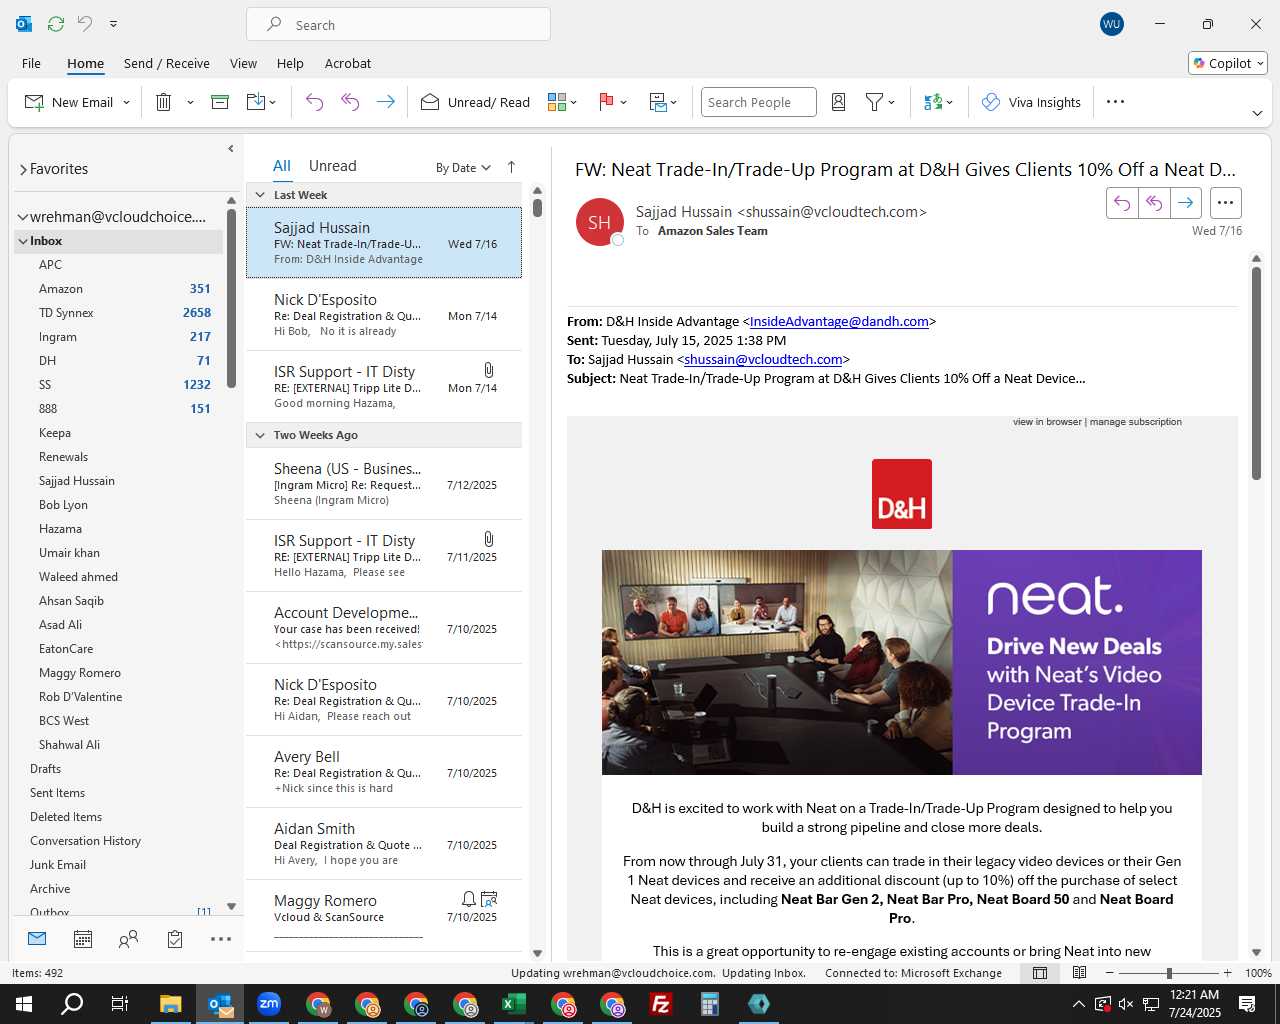
Task: Click the Undo icon in title bar
Action: 85,24
